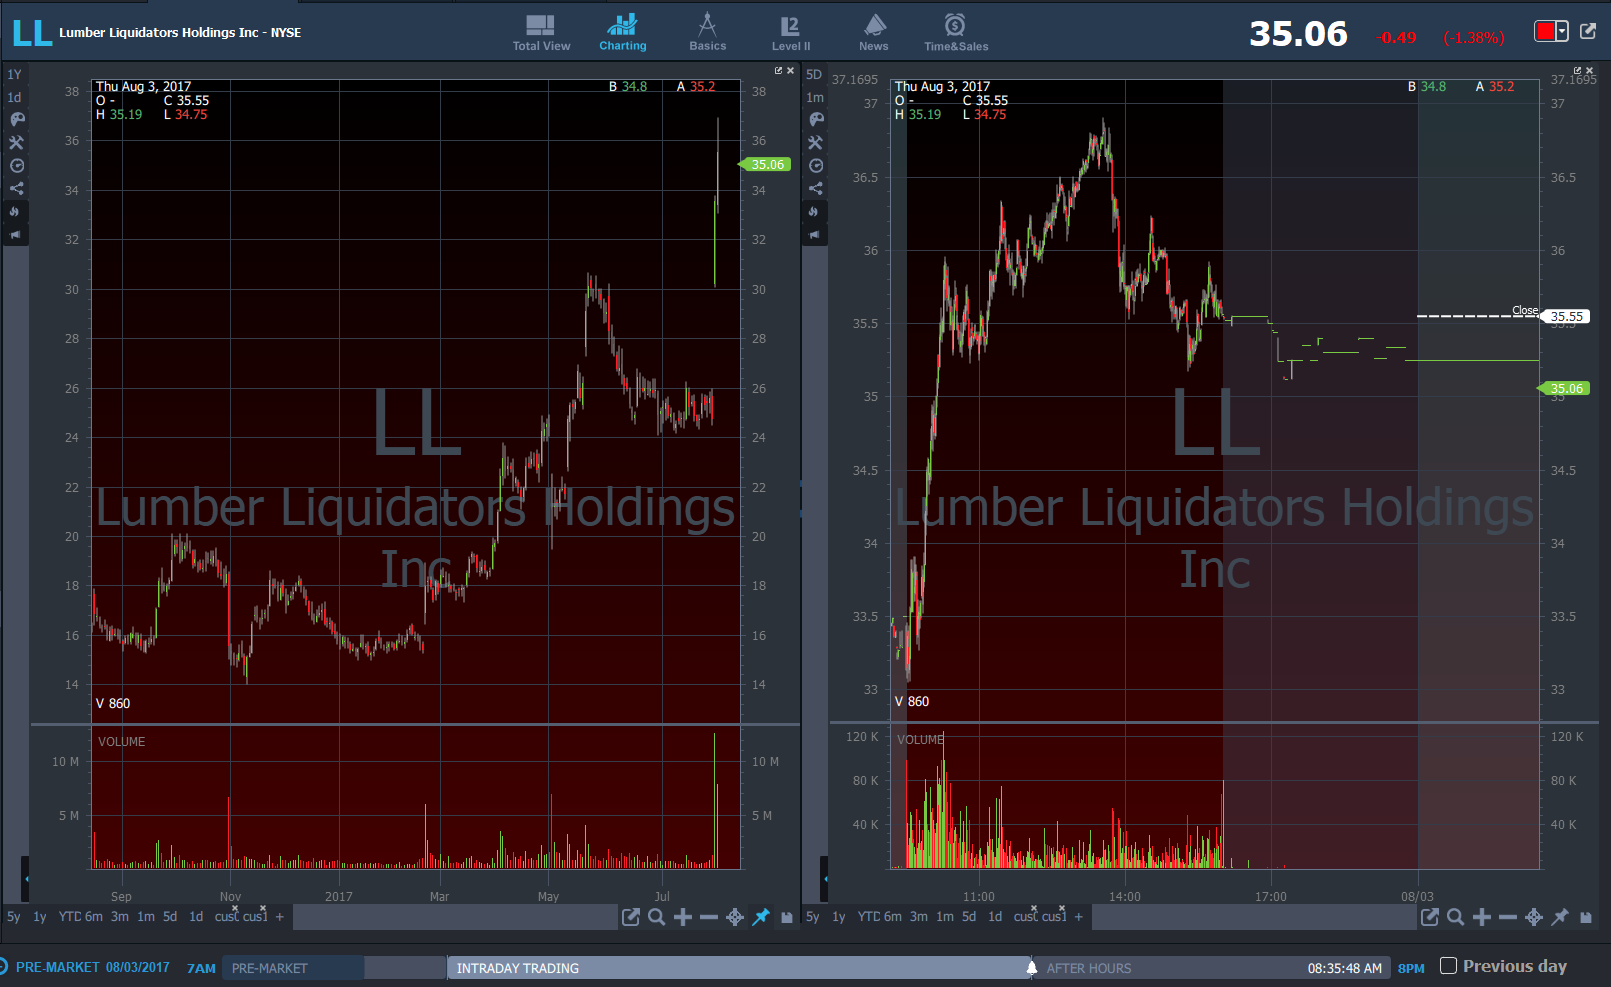Open left chart color palette settings
This screenshot has width=1611, height=987.
point(16,119)
